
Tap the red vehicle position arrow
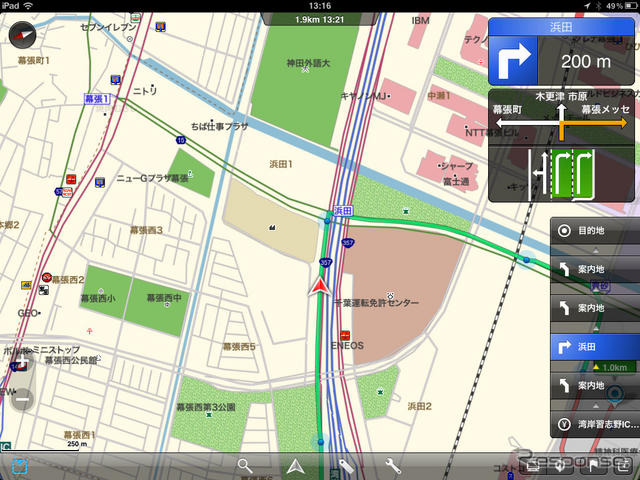pos(320,287)
